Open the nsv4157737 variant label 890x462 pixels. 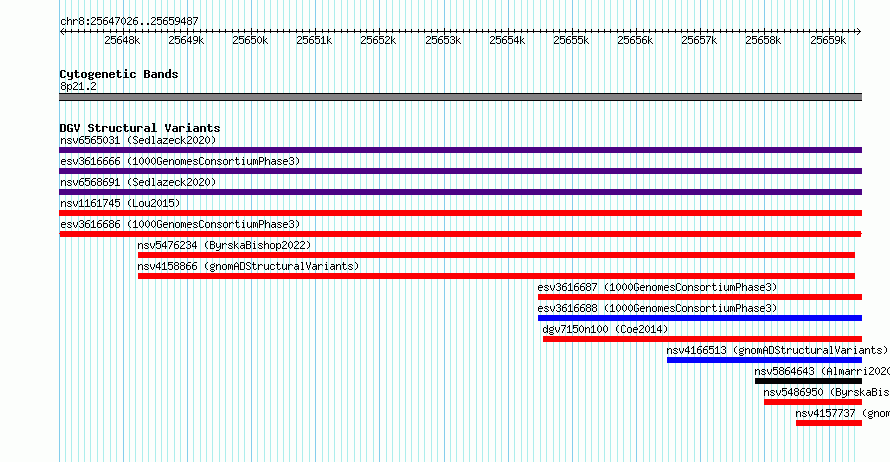coord(842,413)
